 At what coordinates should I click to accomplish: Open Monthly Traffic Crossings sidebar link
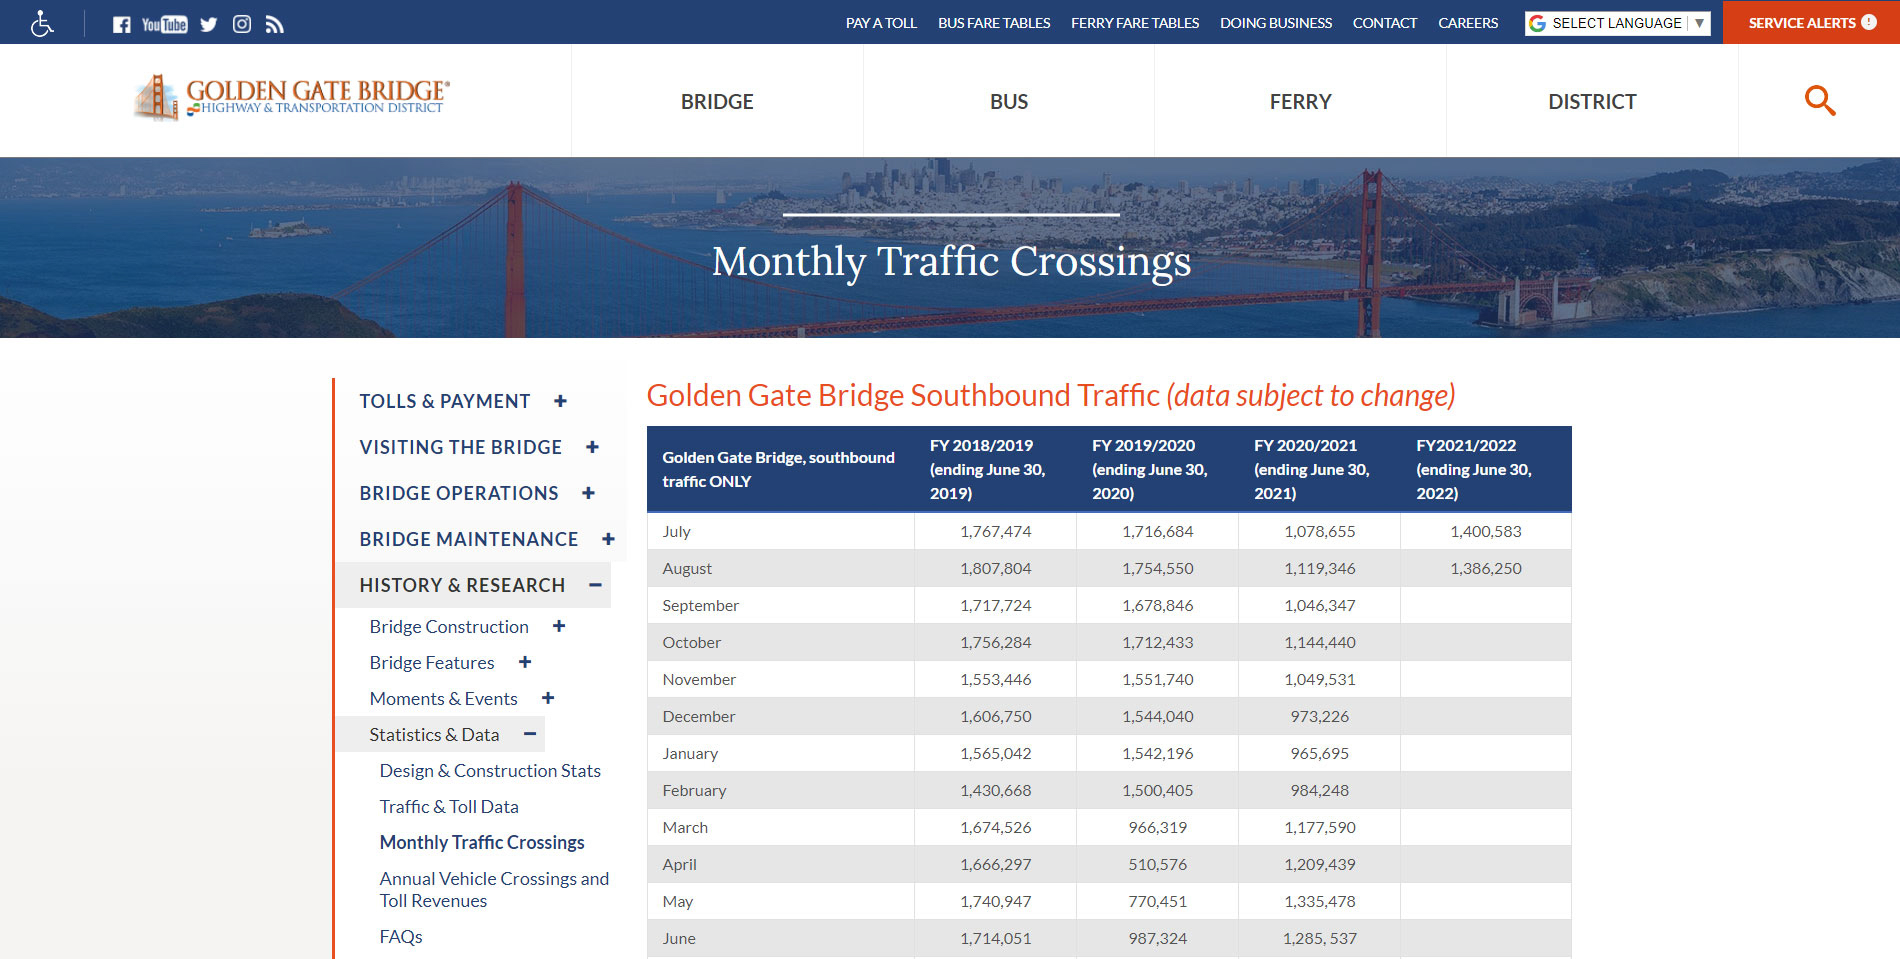482,842
